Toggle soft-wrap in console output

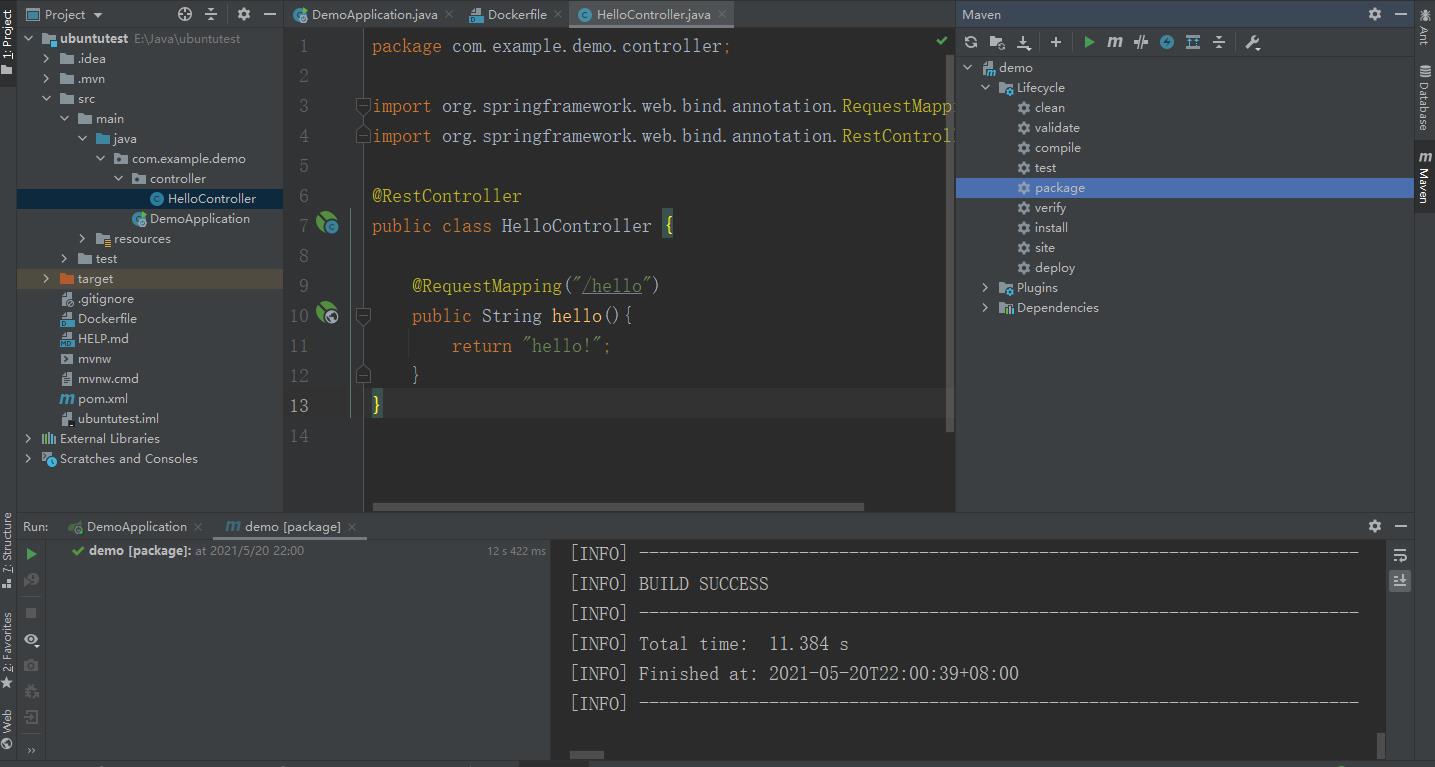(x=1400, y=555)
